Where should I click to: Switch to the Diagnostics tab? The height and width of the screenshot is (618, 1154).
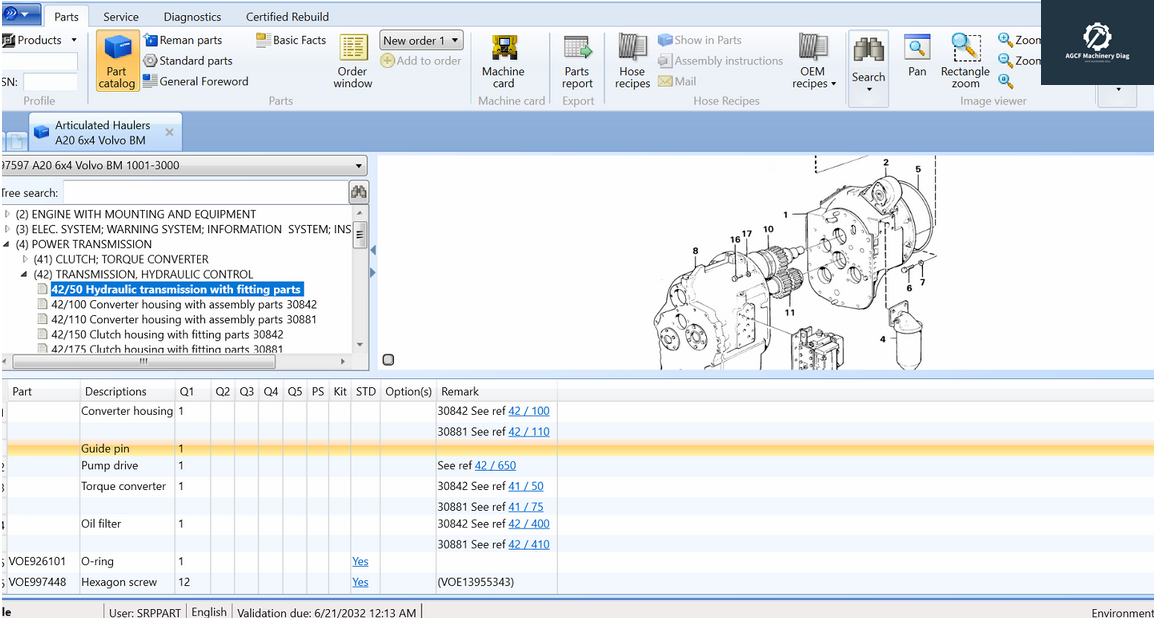point(192,17)
